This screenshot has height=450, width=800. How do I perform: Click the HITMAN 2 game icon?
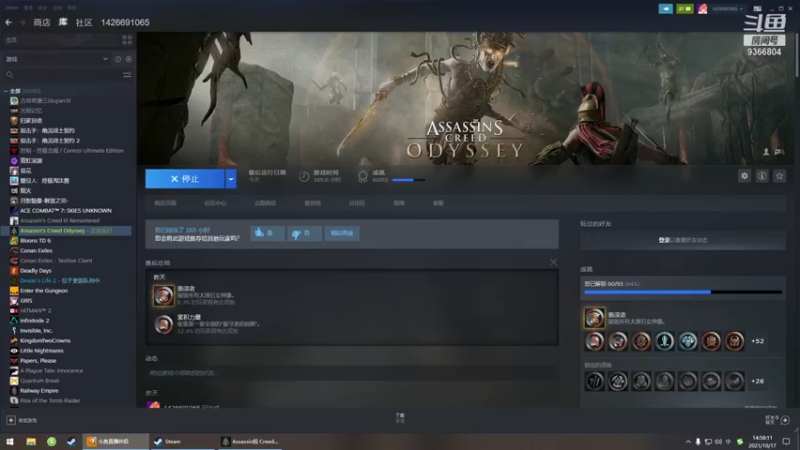click(x=14, y=311)
